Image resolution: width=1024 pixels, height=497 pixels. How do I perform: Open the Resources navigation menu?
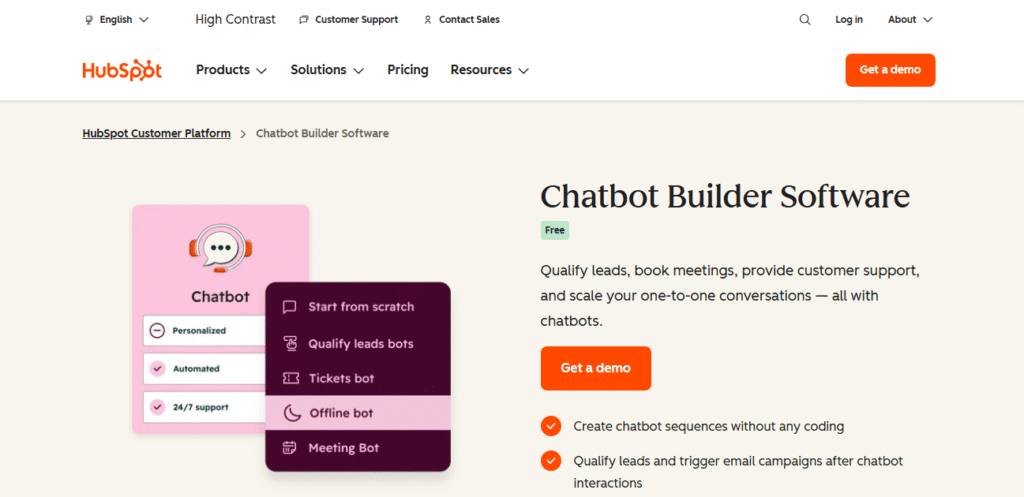click(489, 70)
